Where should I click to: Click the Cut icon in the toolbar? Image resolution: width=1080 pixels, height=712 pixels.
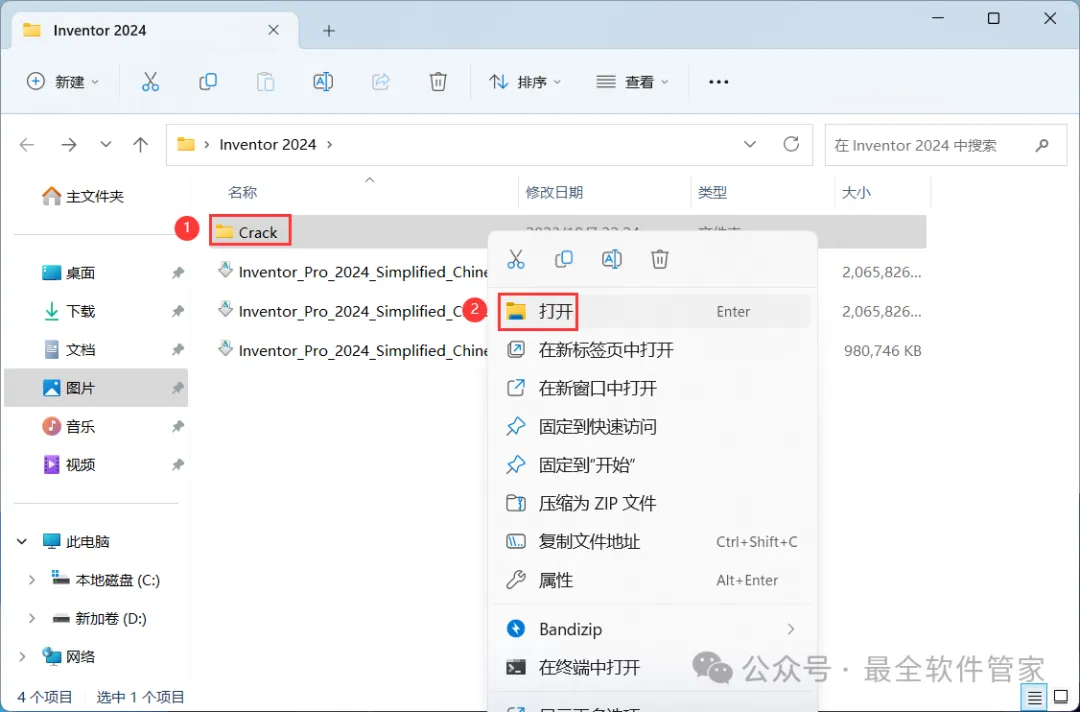(150, 82)
